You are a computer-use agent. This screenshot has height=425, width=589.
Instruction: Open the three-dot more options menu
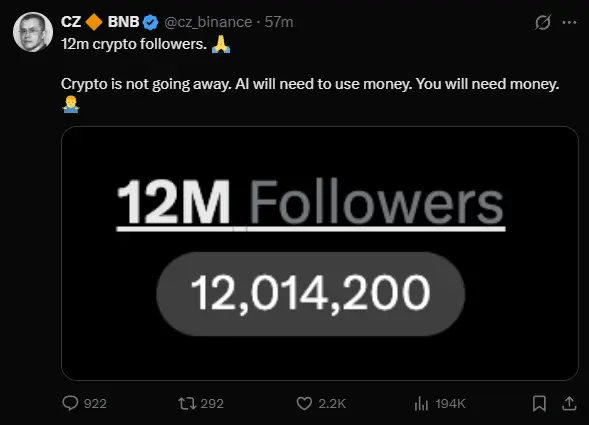(569, 23)
